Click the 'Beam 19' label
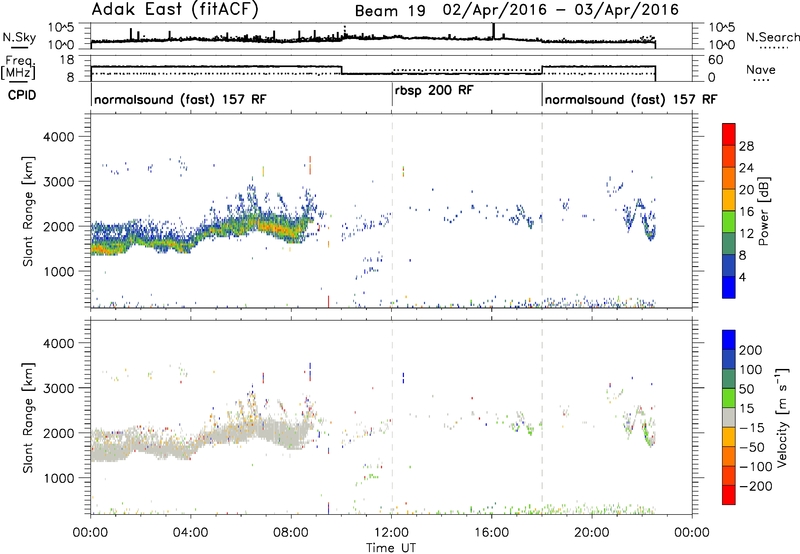Viewport: 800px width, 554px height. click(x=390, y=11)
